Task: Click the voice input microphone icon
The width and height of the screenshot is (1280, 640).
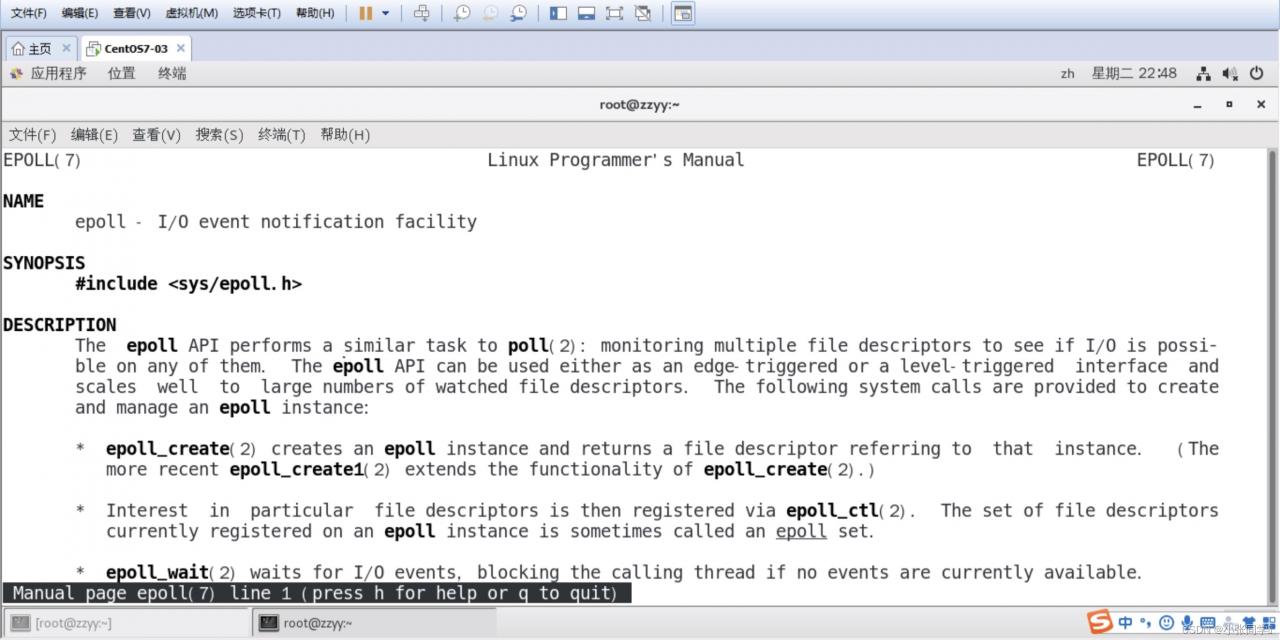Action: (1185, 623)
